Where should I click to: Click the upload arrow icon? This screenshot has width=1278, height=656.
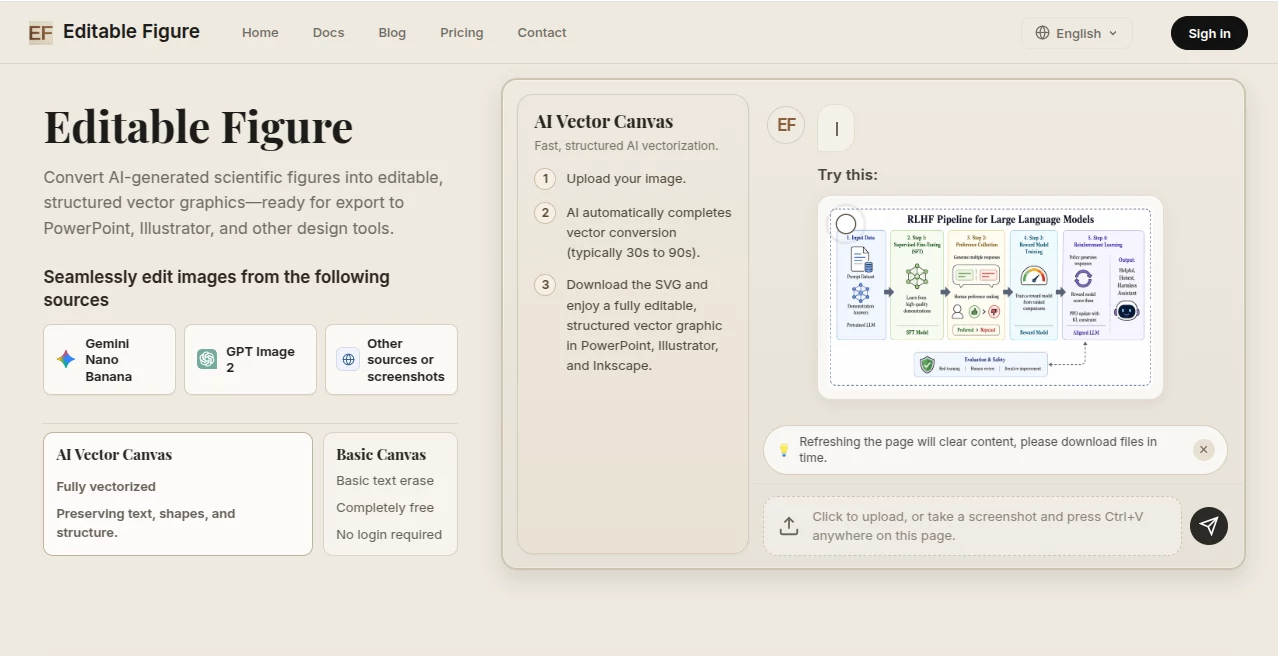[x=789, y=526]
